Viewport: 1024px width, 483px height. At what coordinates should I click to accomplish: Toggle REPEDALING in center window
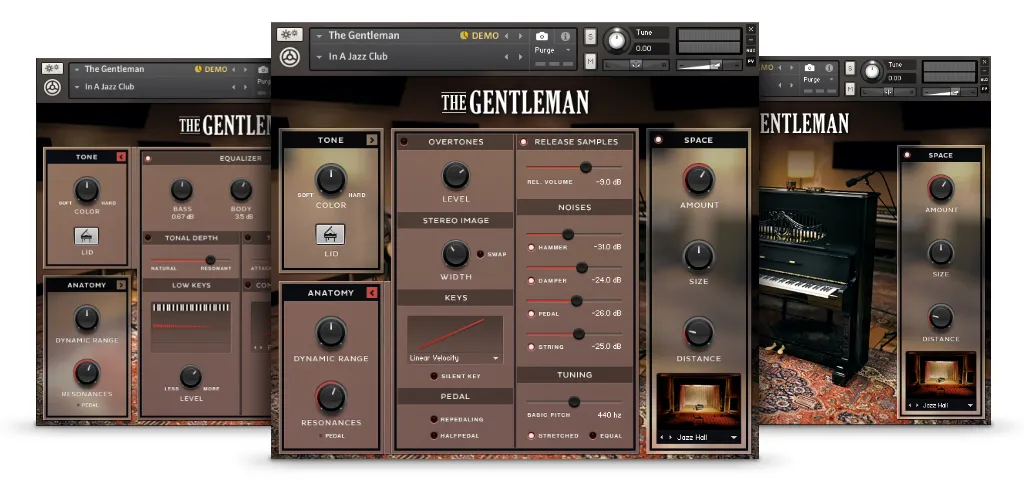point(433,419)
